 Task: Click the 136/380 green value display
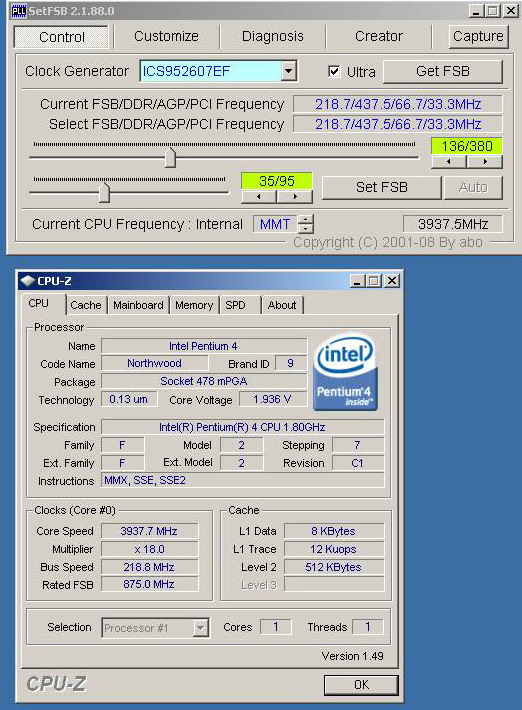point(467,146)
